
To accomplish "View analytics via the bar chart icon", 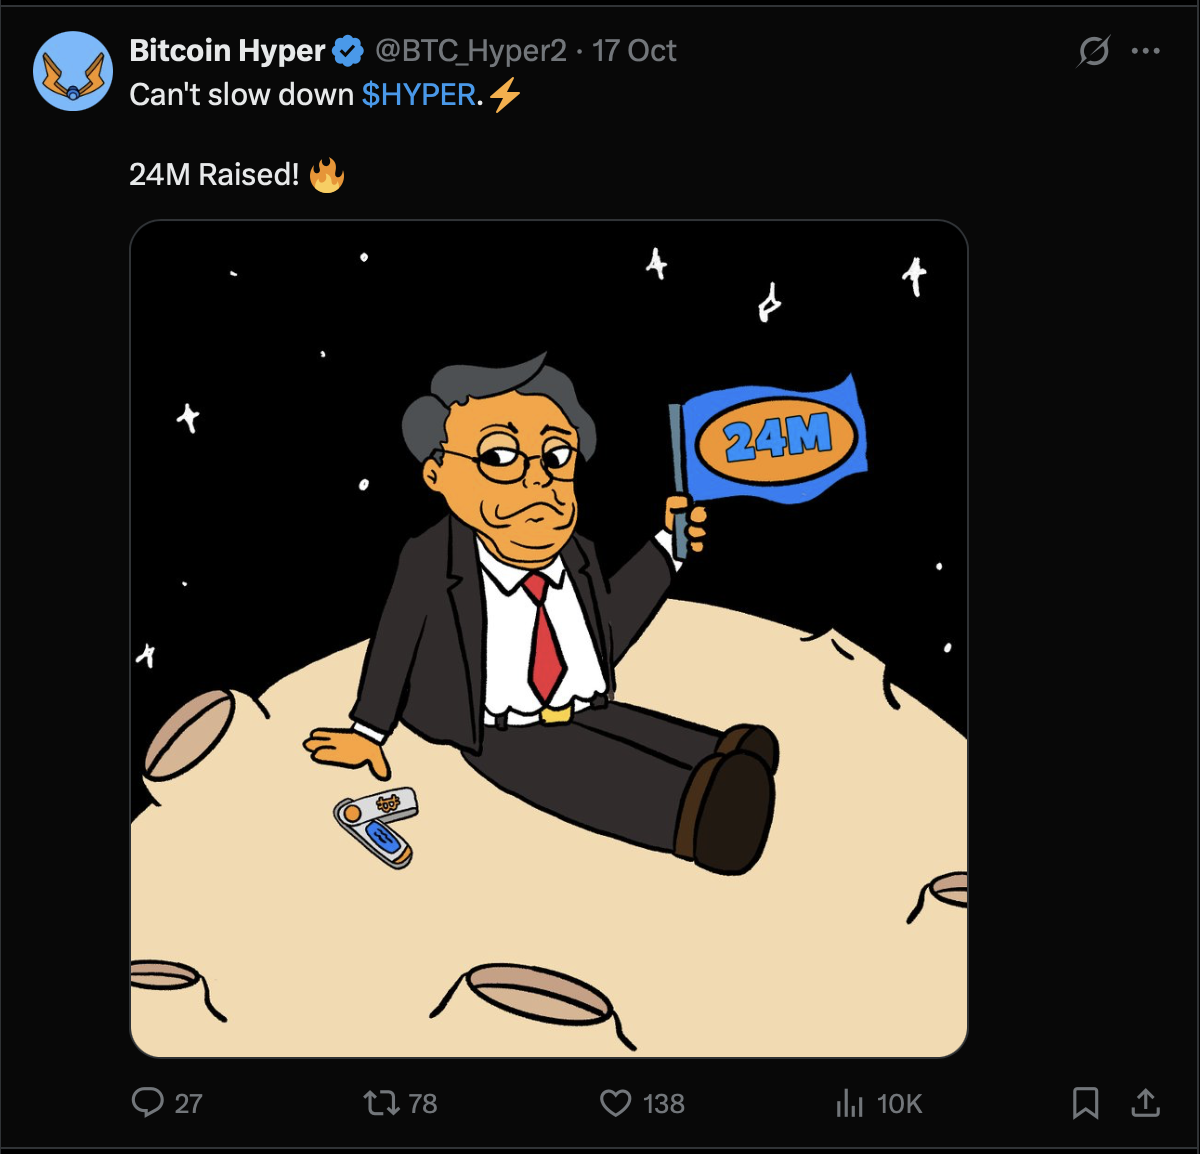I will [849, 1103].
